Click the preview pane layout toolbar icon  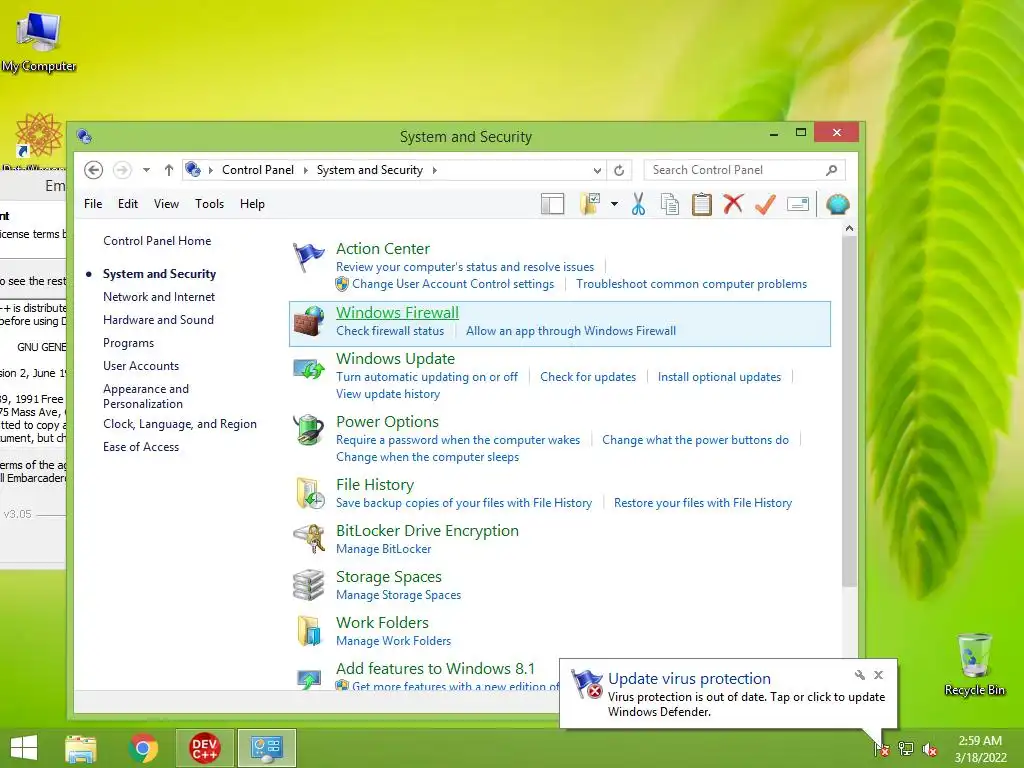[x=552, y=204]
